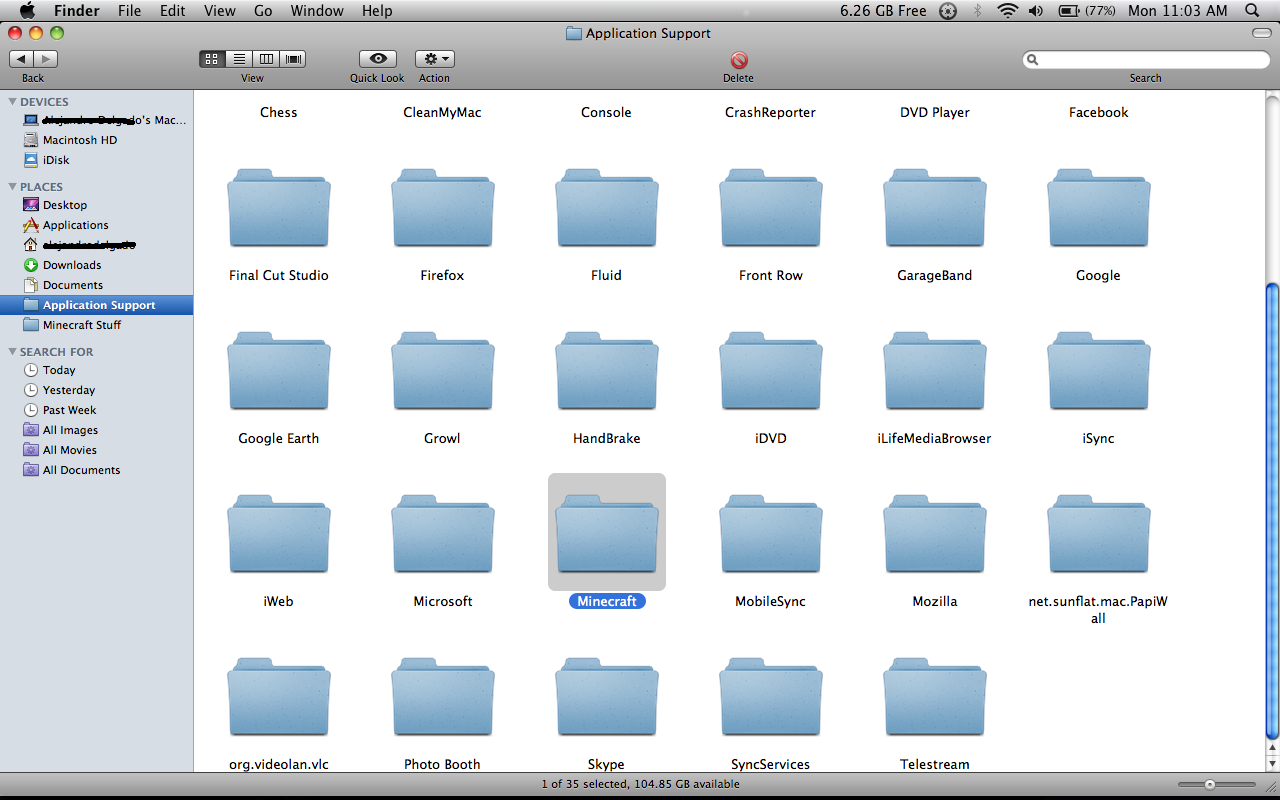This screenshot has width=1280, height=800.
Task: Open the Edit menu
Action: click(x=173, y=11)
